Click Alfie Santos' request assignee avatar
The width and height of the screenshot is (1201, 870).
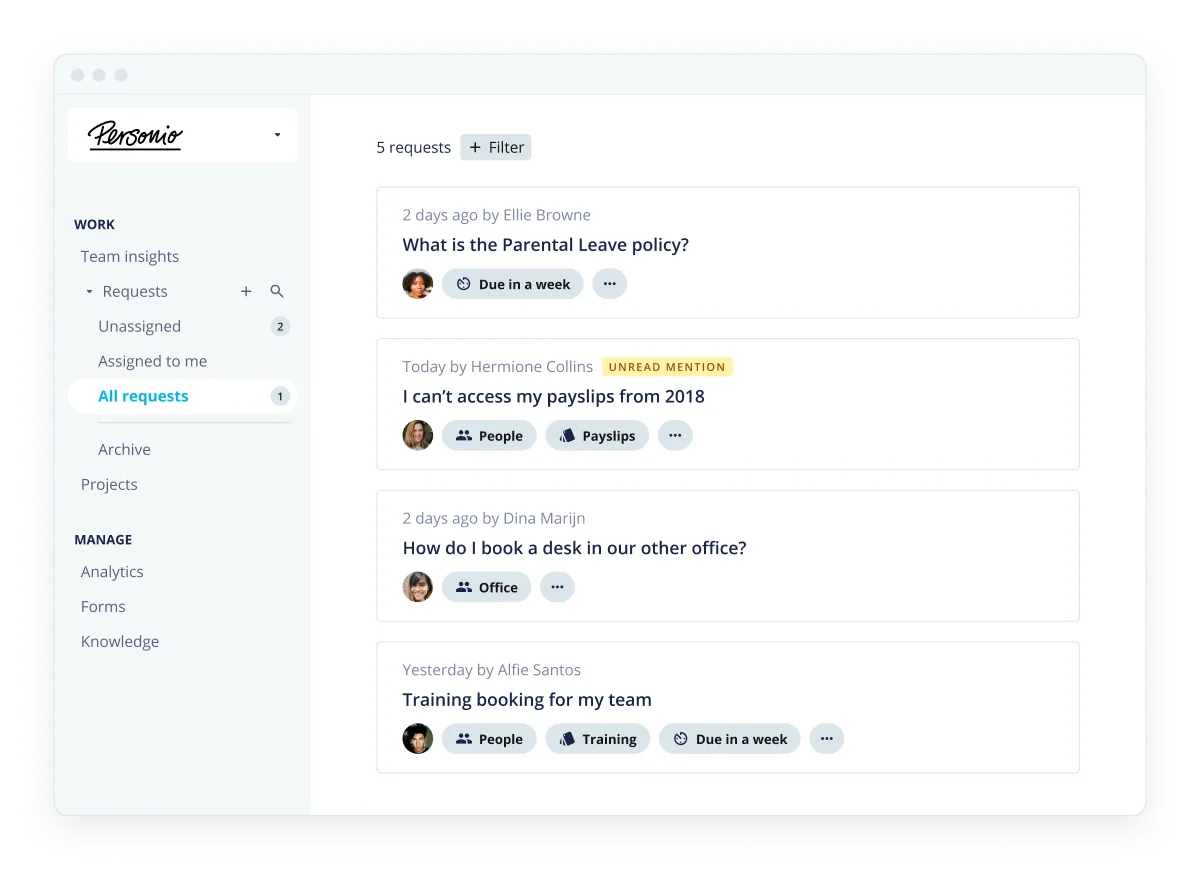pyautogui.click(x=417, y=739)
